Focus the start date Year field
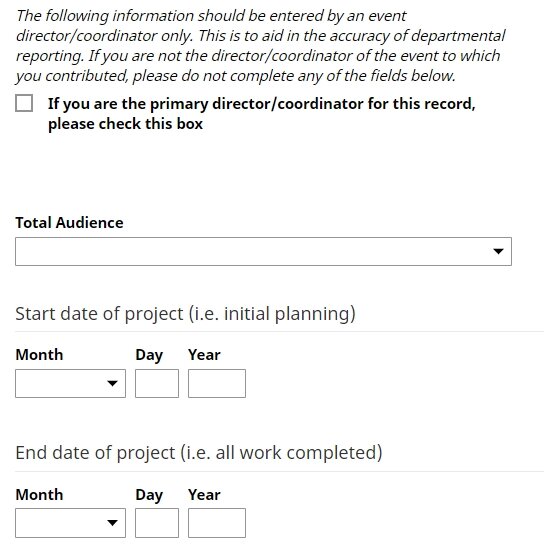The width and height of the screenshot is (544, 549). [217, 383]
